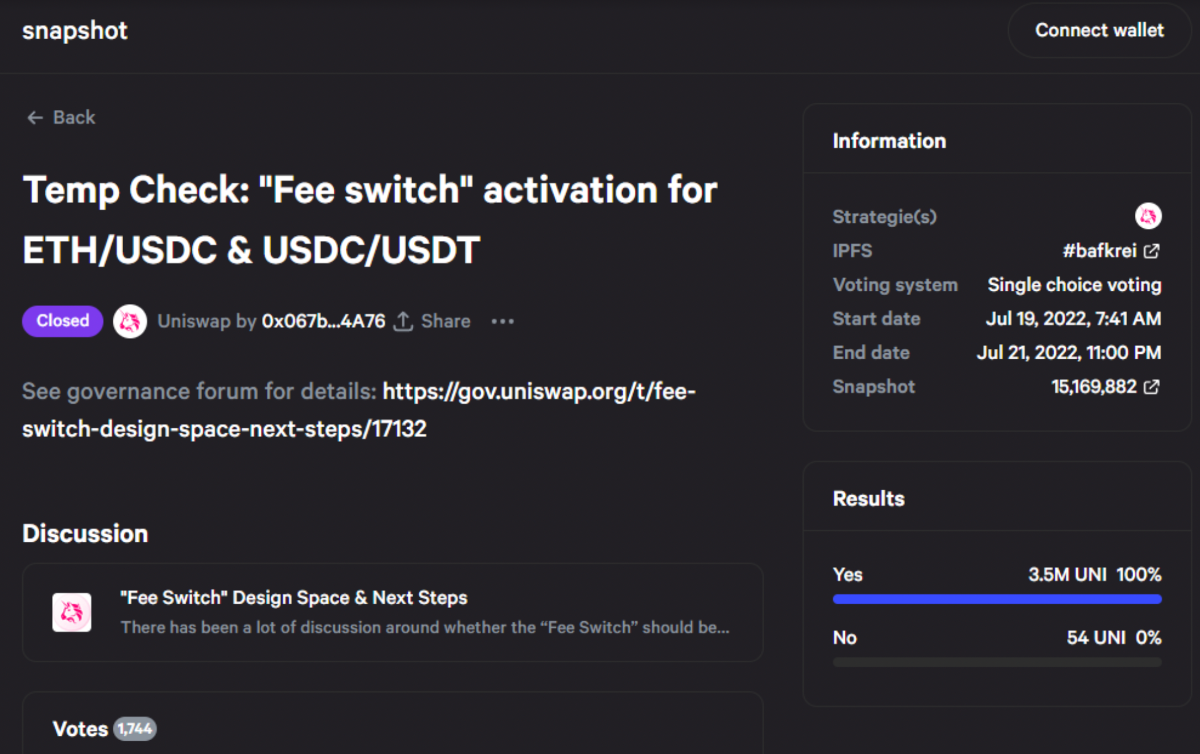Screen dimensions: 1200x754
Task: Open the Fee Switch Design Space discussion card
Action: point(392,612)
